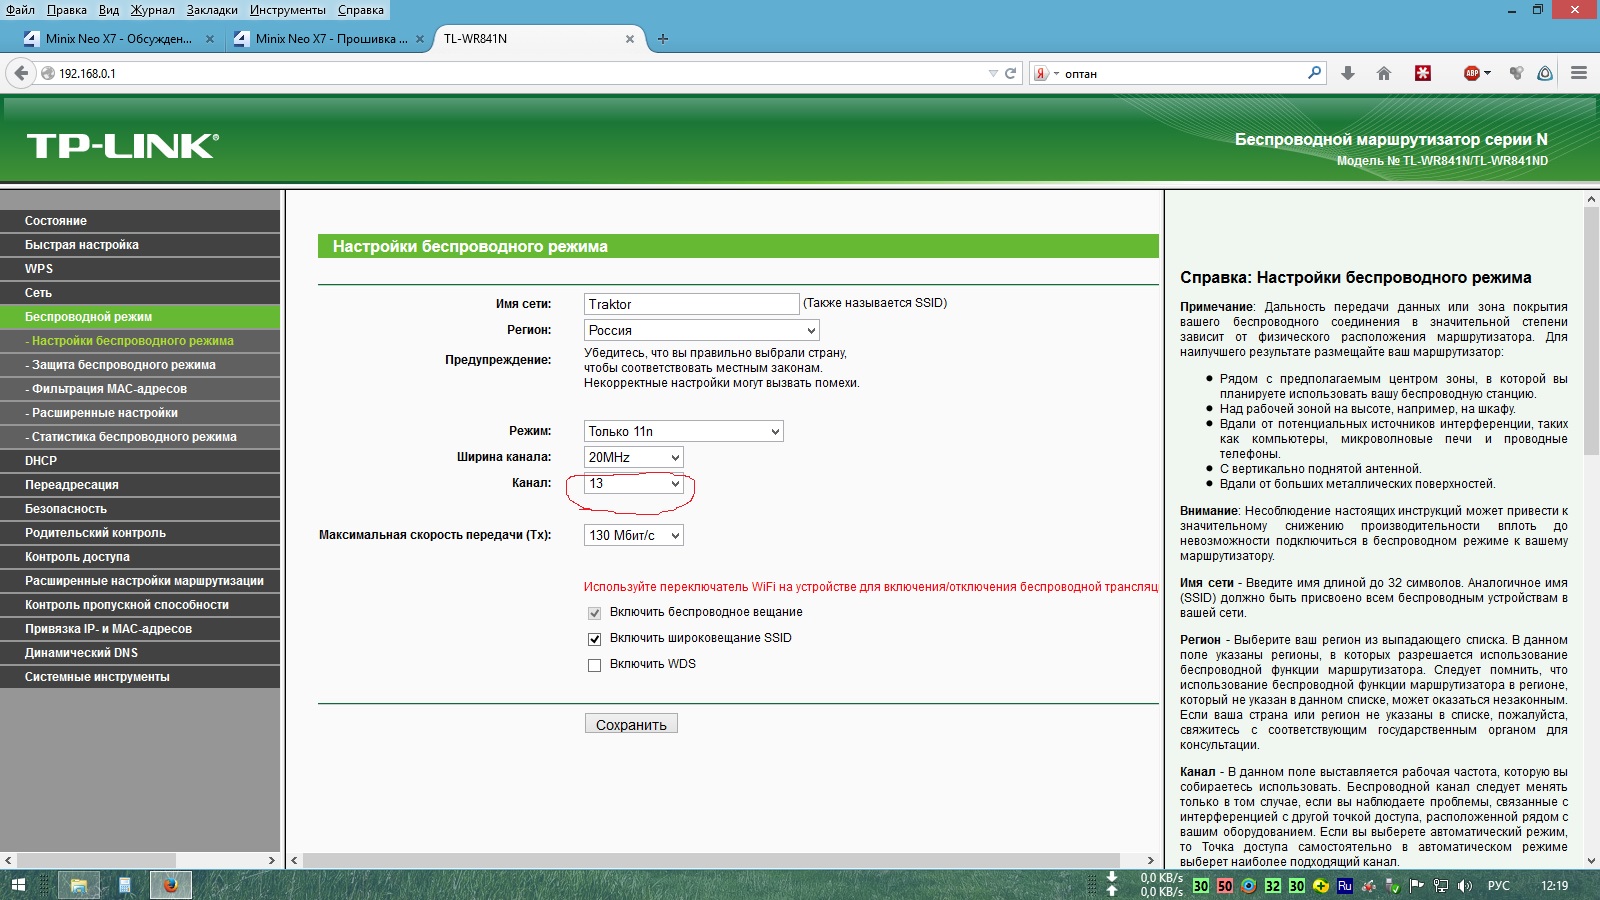Toggle the 'Включить широковещание SSID' checkbox
This screenshot has height=900, width=1600.
pos(595,639)
